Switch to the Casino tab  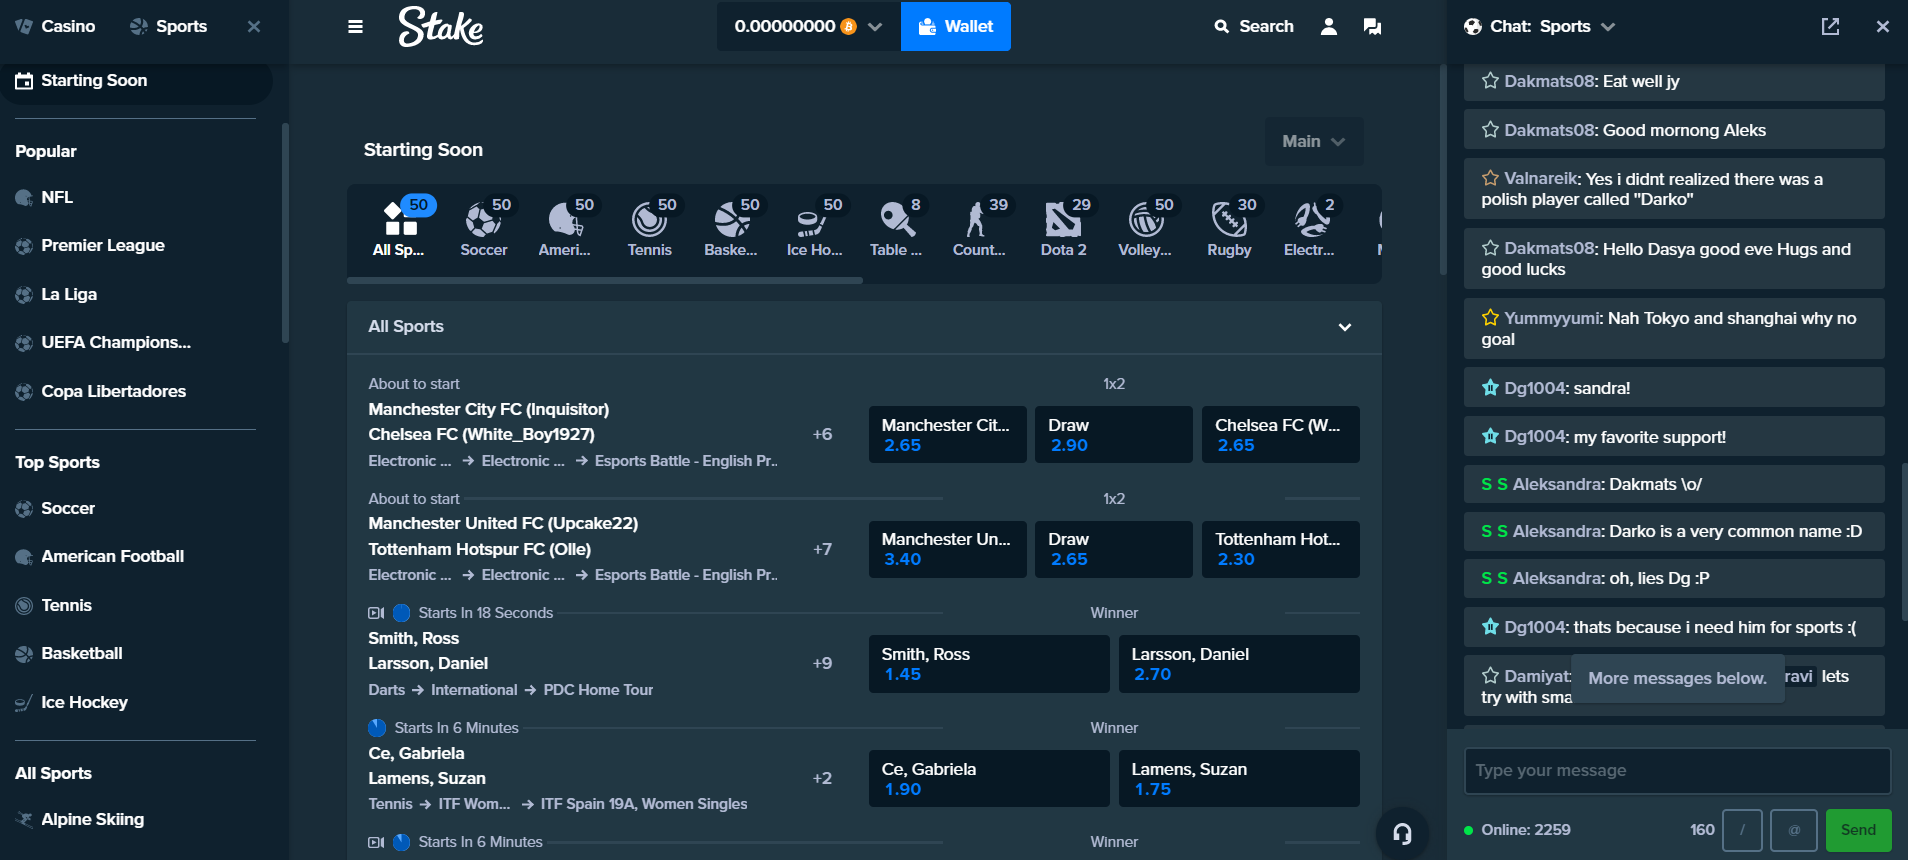[56, 26]
